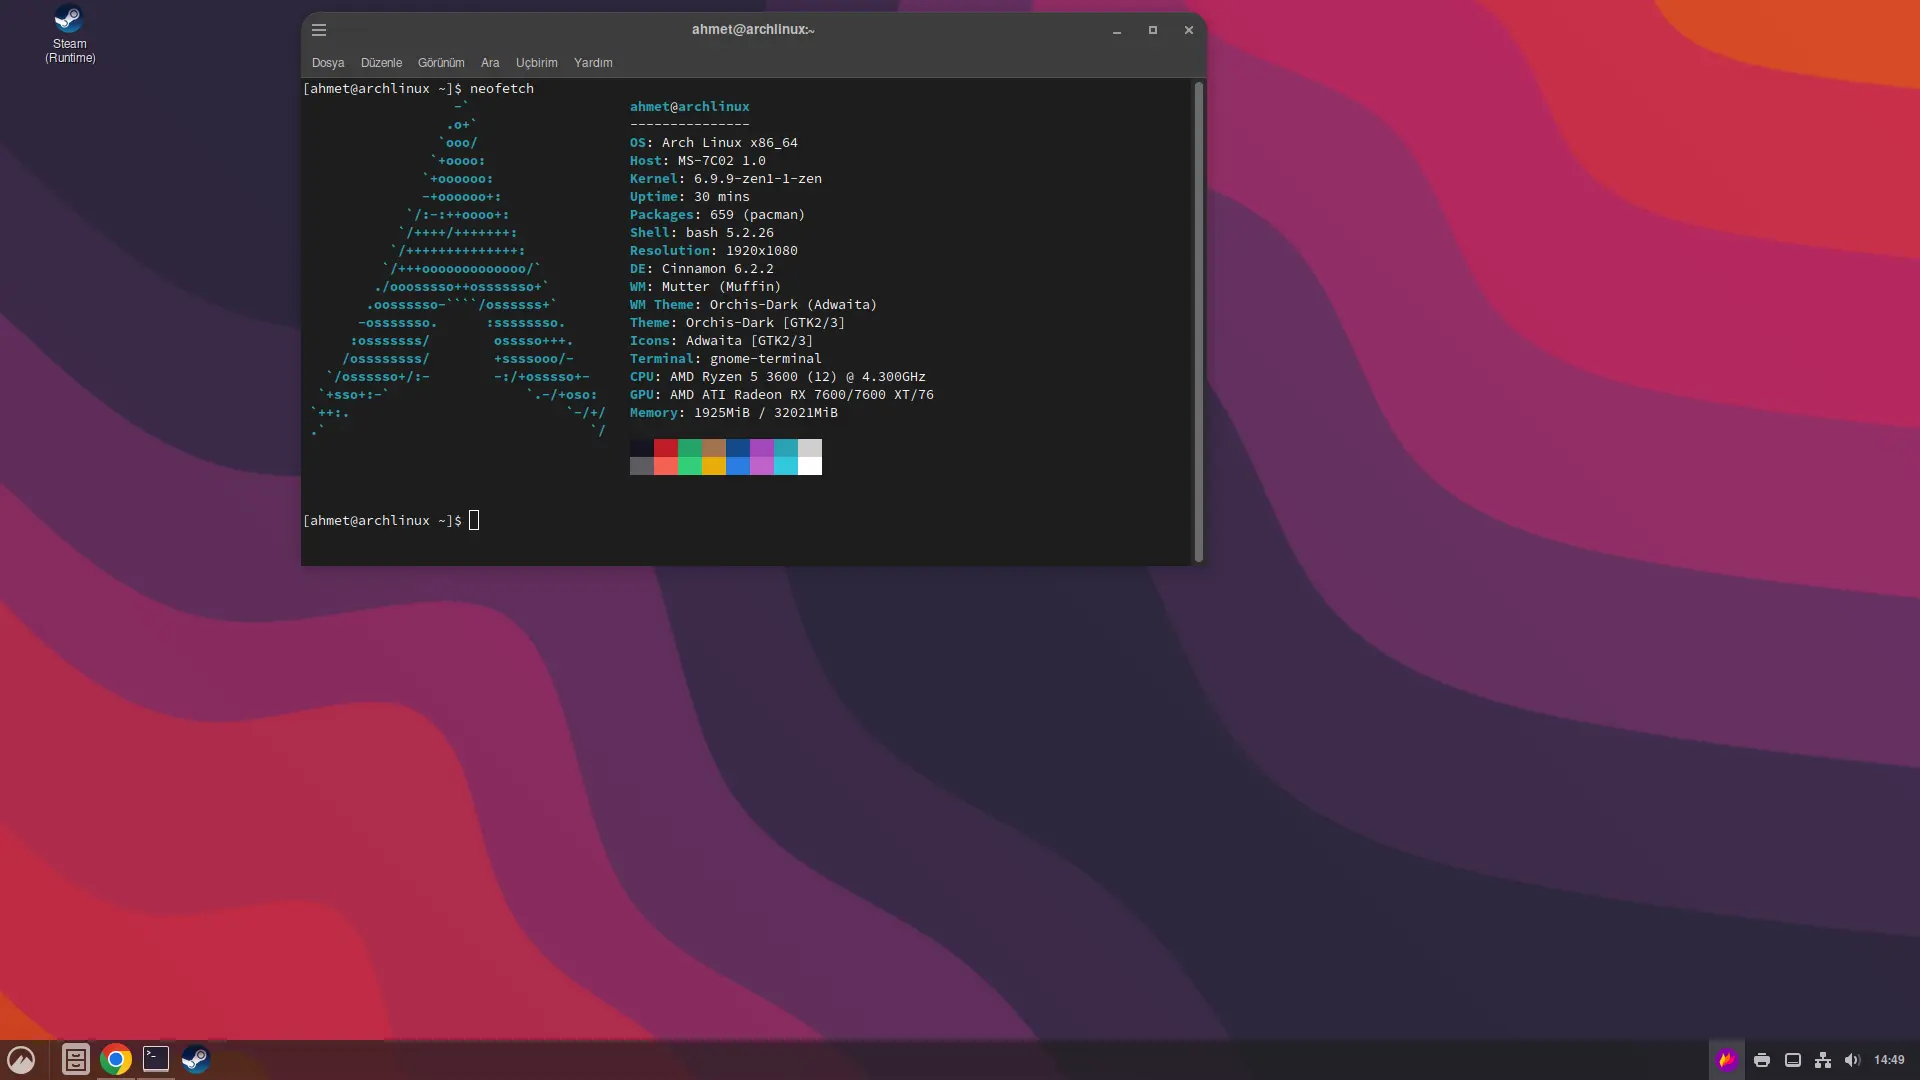Click the 'Host: MS-7C02 1.0' line
The width and height of the screenshot is (1920, 1080).
point(697,161)
